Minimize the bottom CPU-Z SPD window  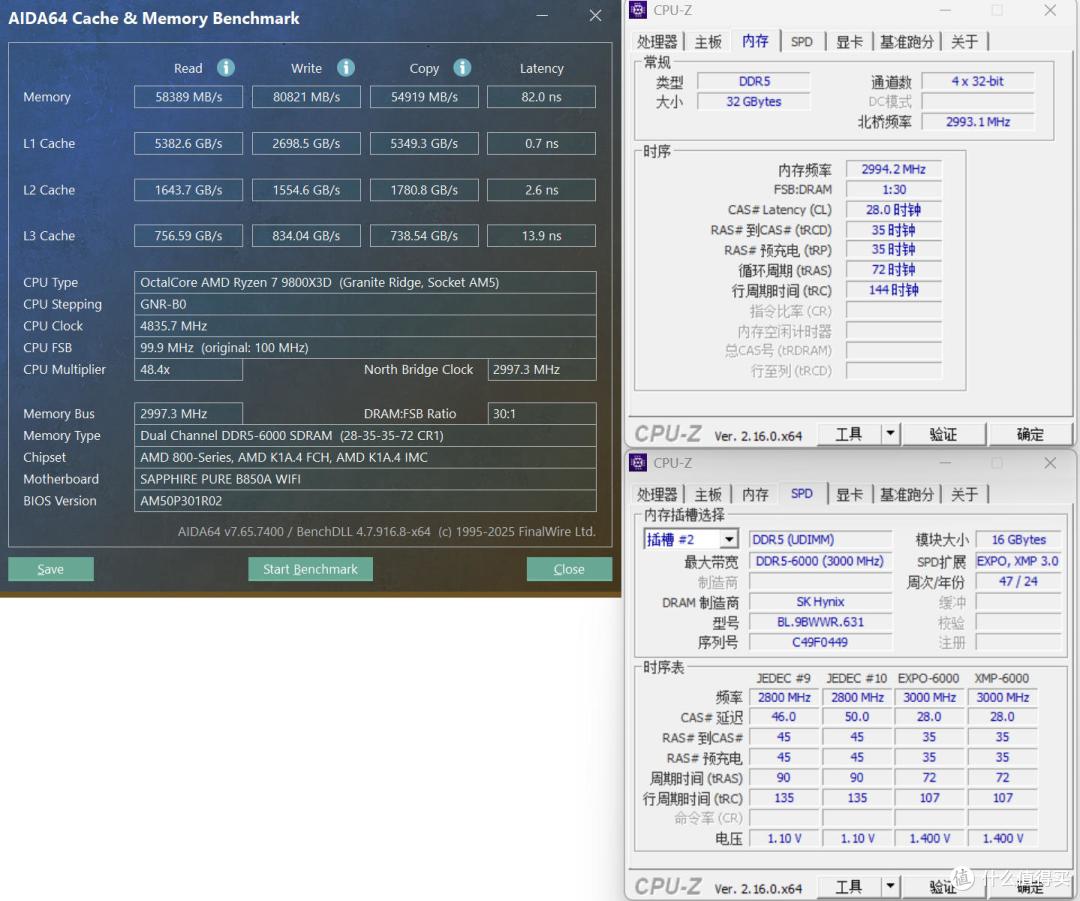(x=945, y=463)
